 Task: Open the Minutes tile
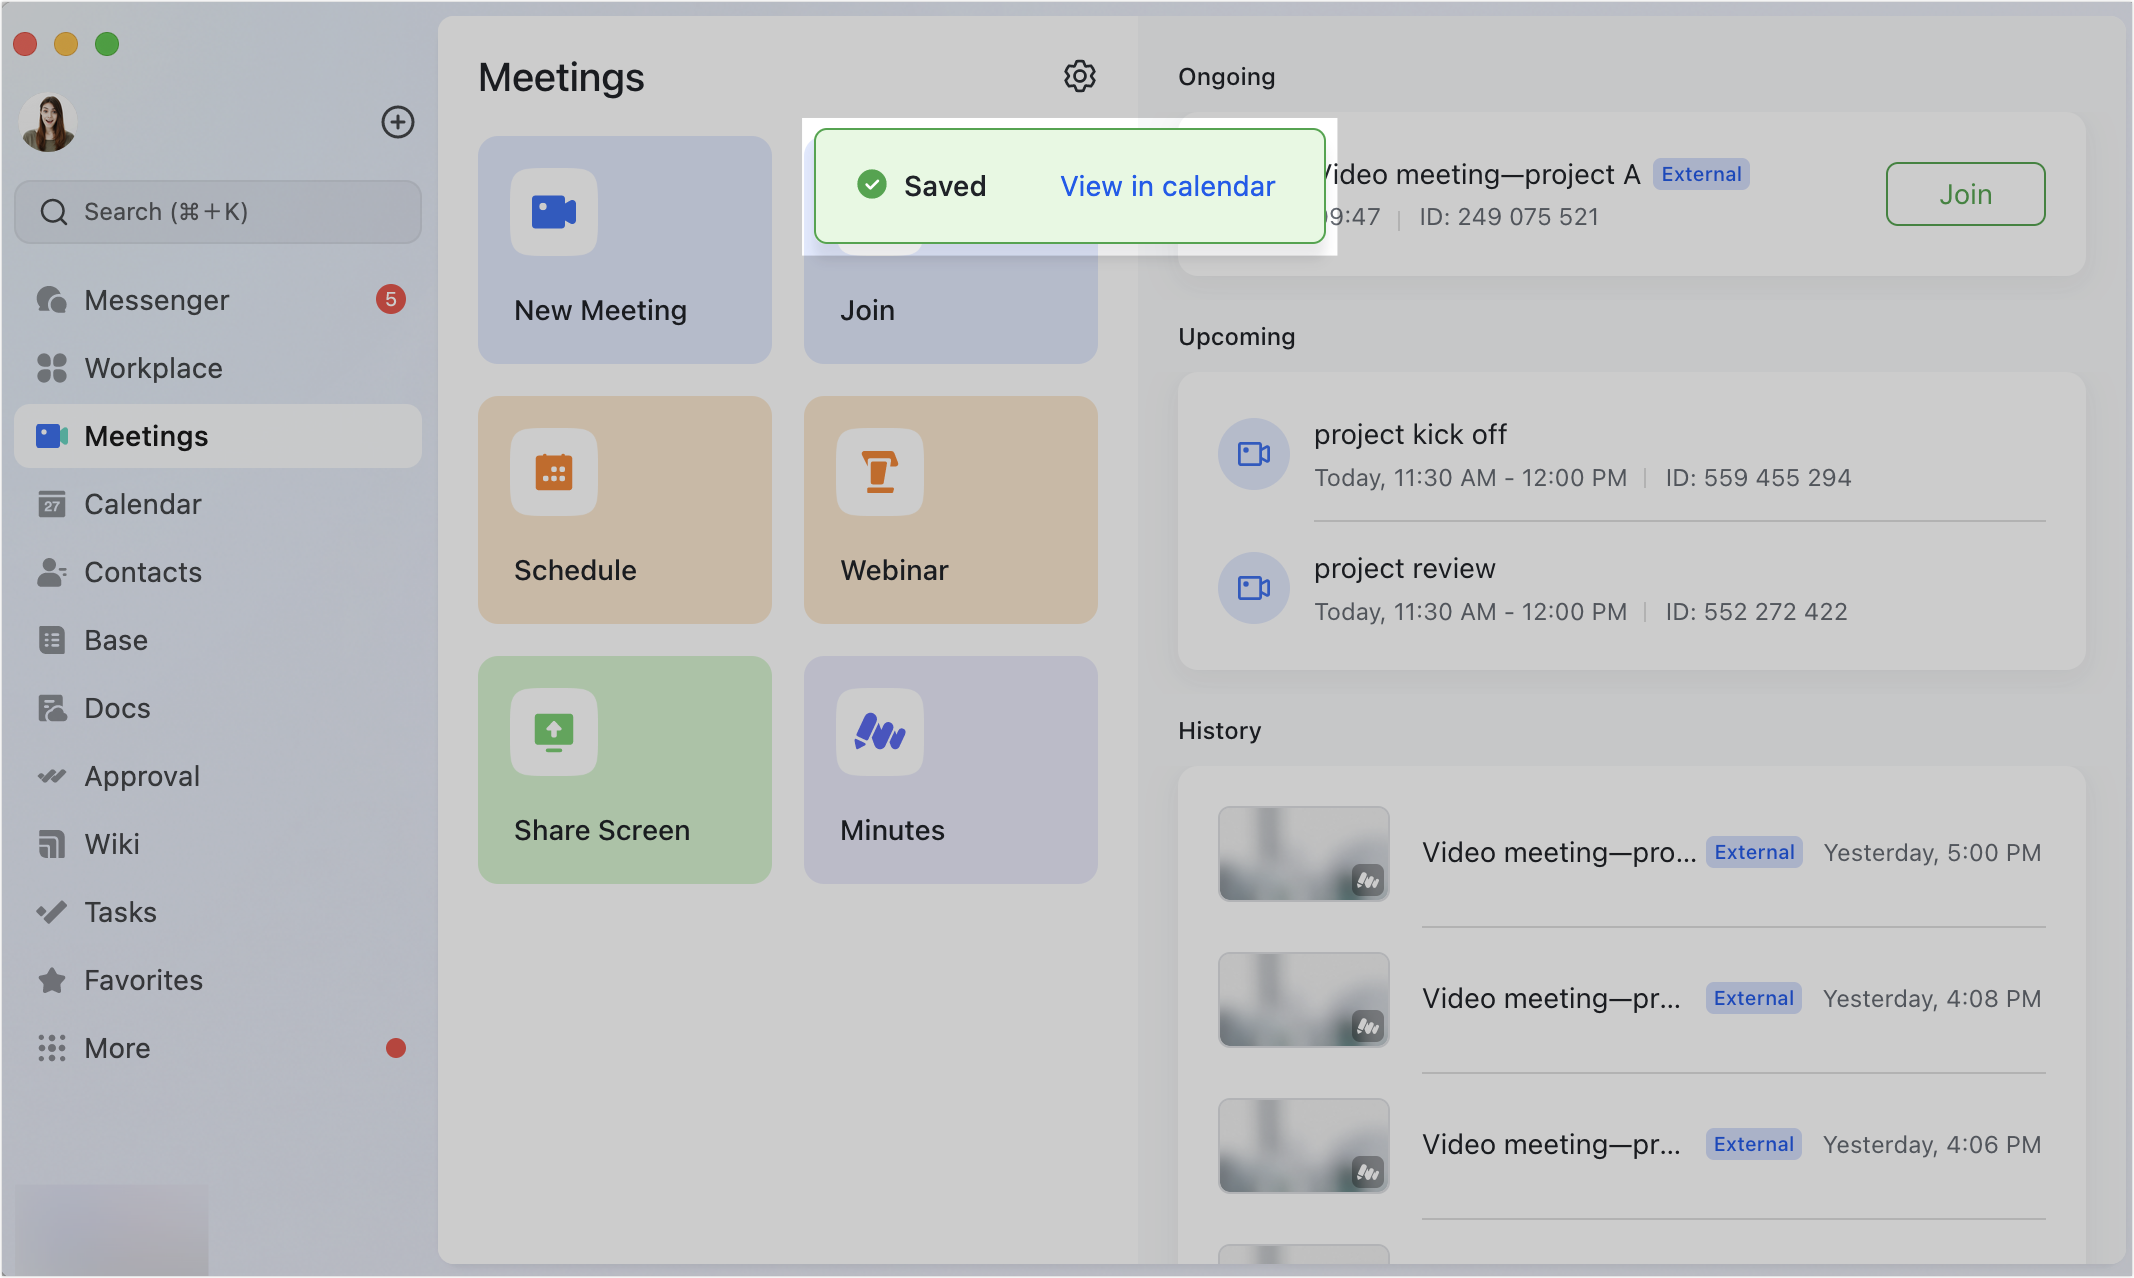(x=949, y=770)
